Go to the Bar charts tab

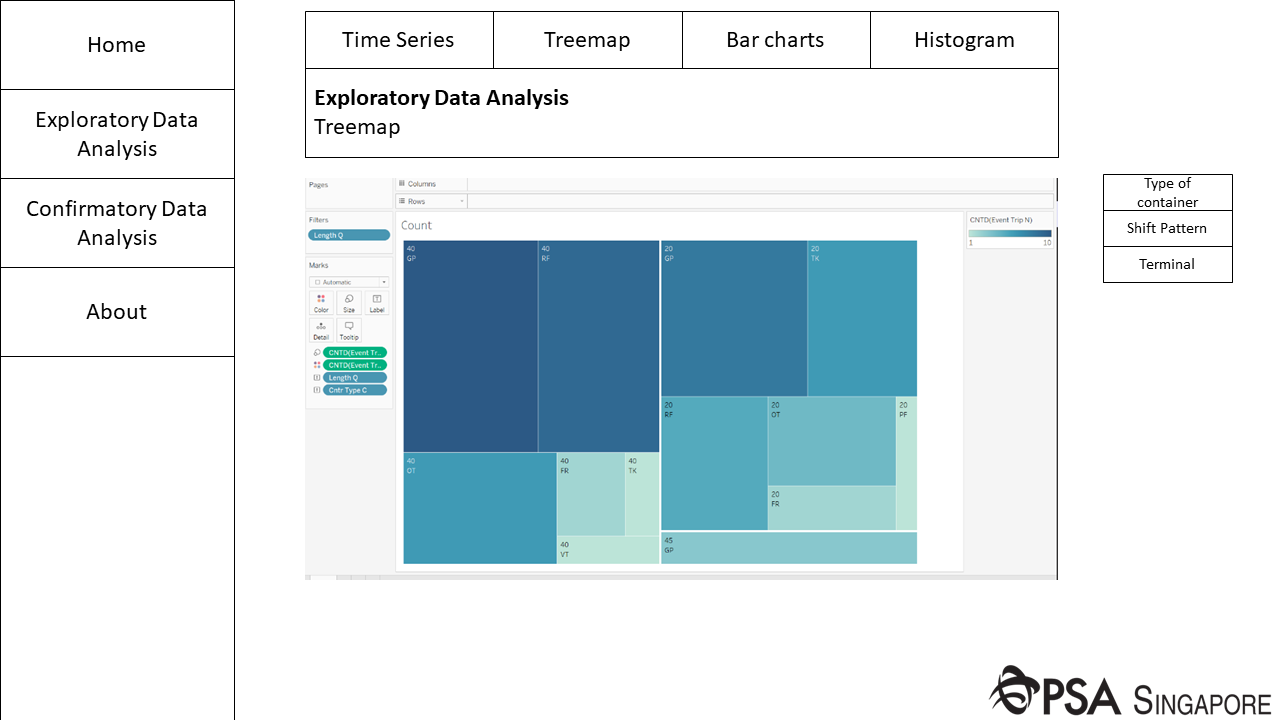[775, 40]
